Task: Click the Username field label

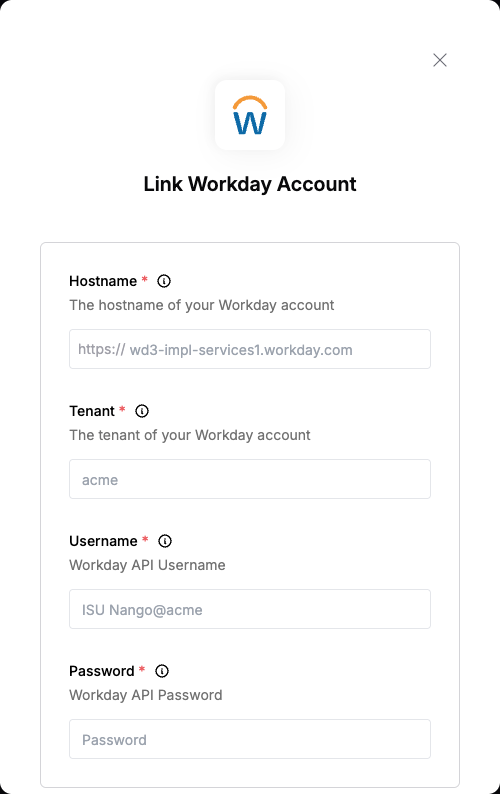Action: click(103, 541)
